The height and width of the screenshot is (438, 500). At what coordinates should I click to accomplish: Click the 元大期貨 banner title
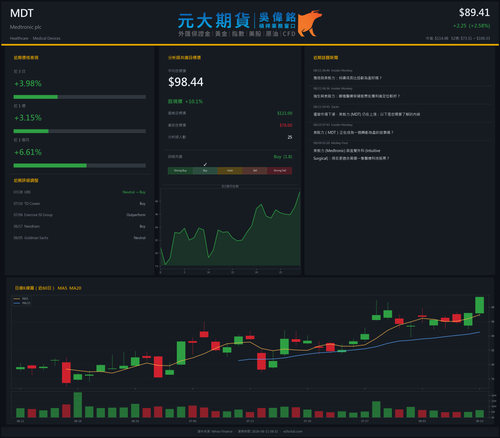214,21
